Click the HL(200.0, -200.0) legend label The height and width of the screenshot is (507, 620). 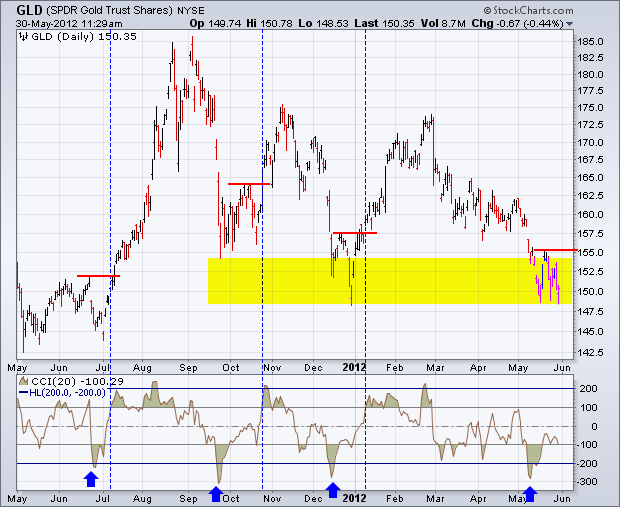click(x=67, y=393)
